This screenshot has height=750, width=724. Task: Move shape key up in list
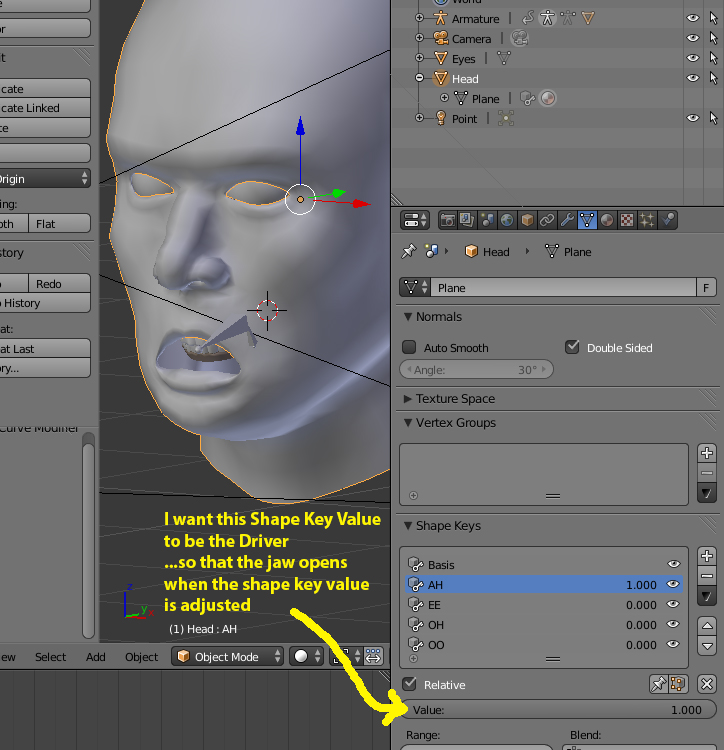[x=707, y=626]
